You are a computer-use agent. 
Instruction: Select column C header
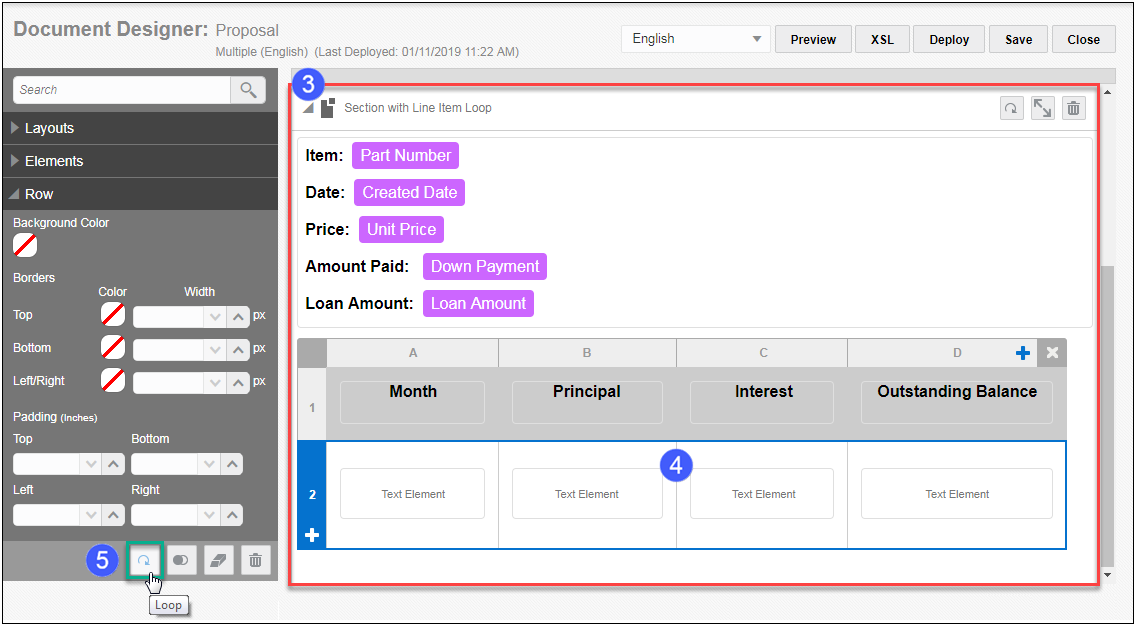(763, 353)
